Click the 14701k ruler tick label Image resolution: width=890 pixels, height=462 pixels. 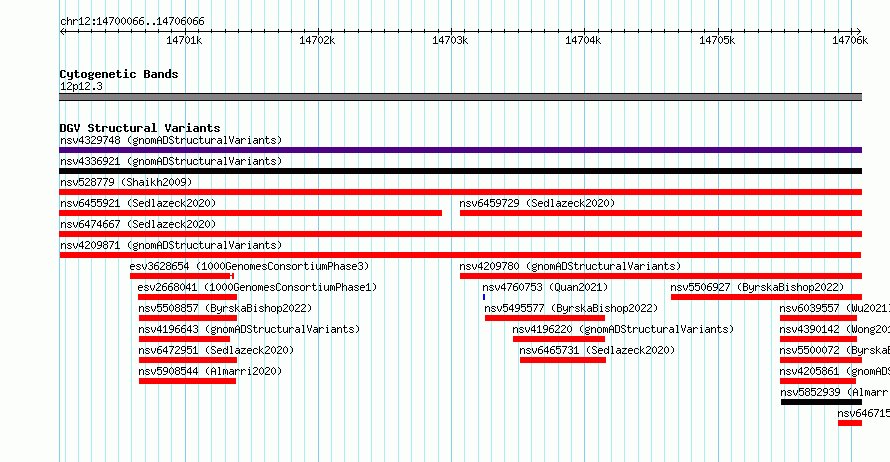pyautogui.click(x=184, y=40)
